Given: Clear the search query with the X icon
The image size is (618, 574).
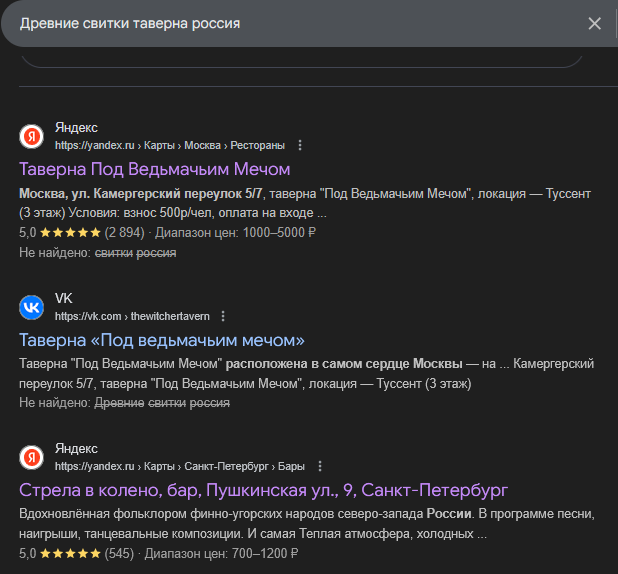Looking at the screenshot, I should click(x=594, y=24).
